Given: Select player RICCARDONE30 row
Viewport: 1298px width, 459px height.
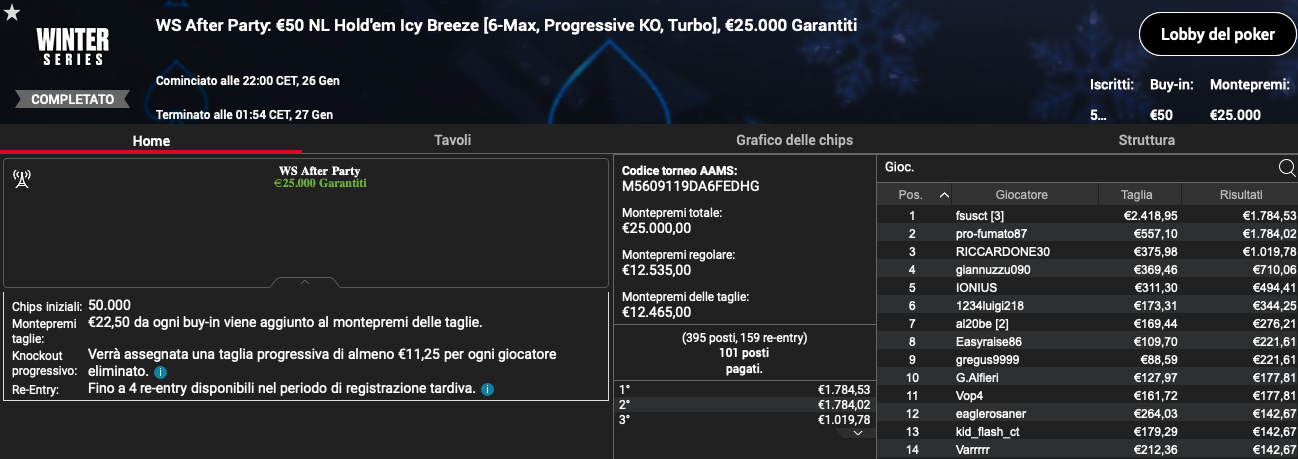Looking at the screenshot, I should point(1087,251).
